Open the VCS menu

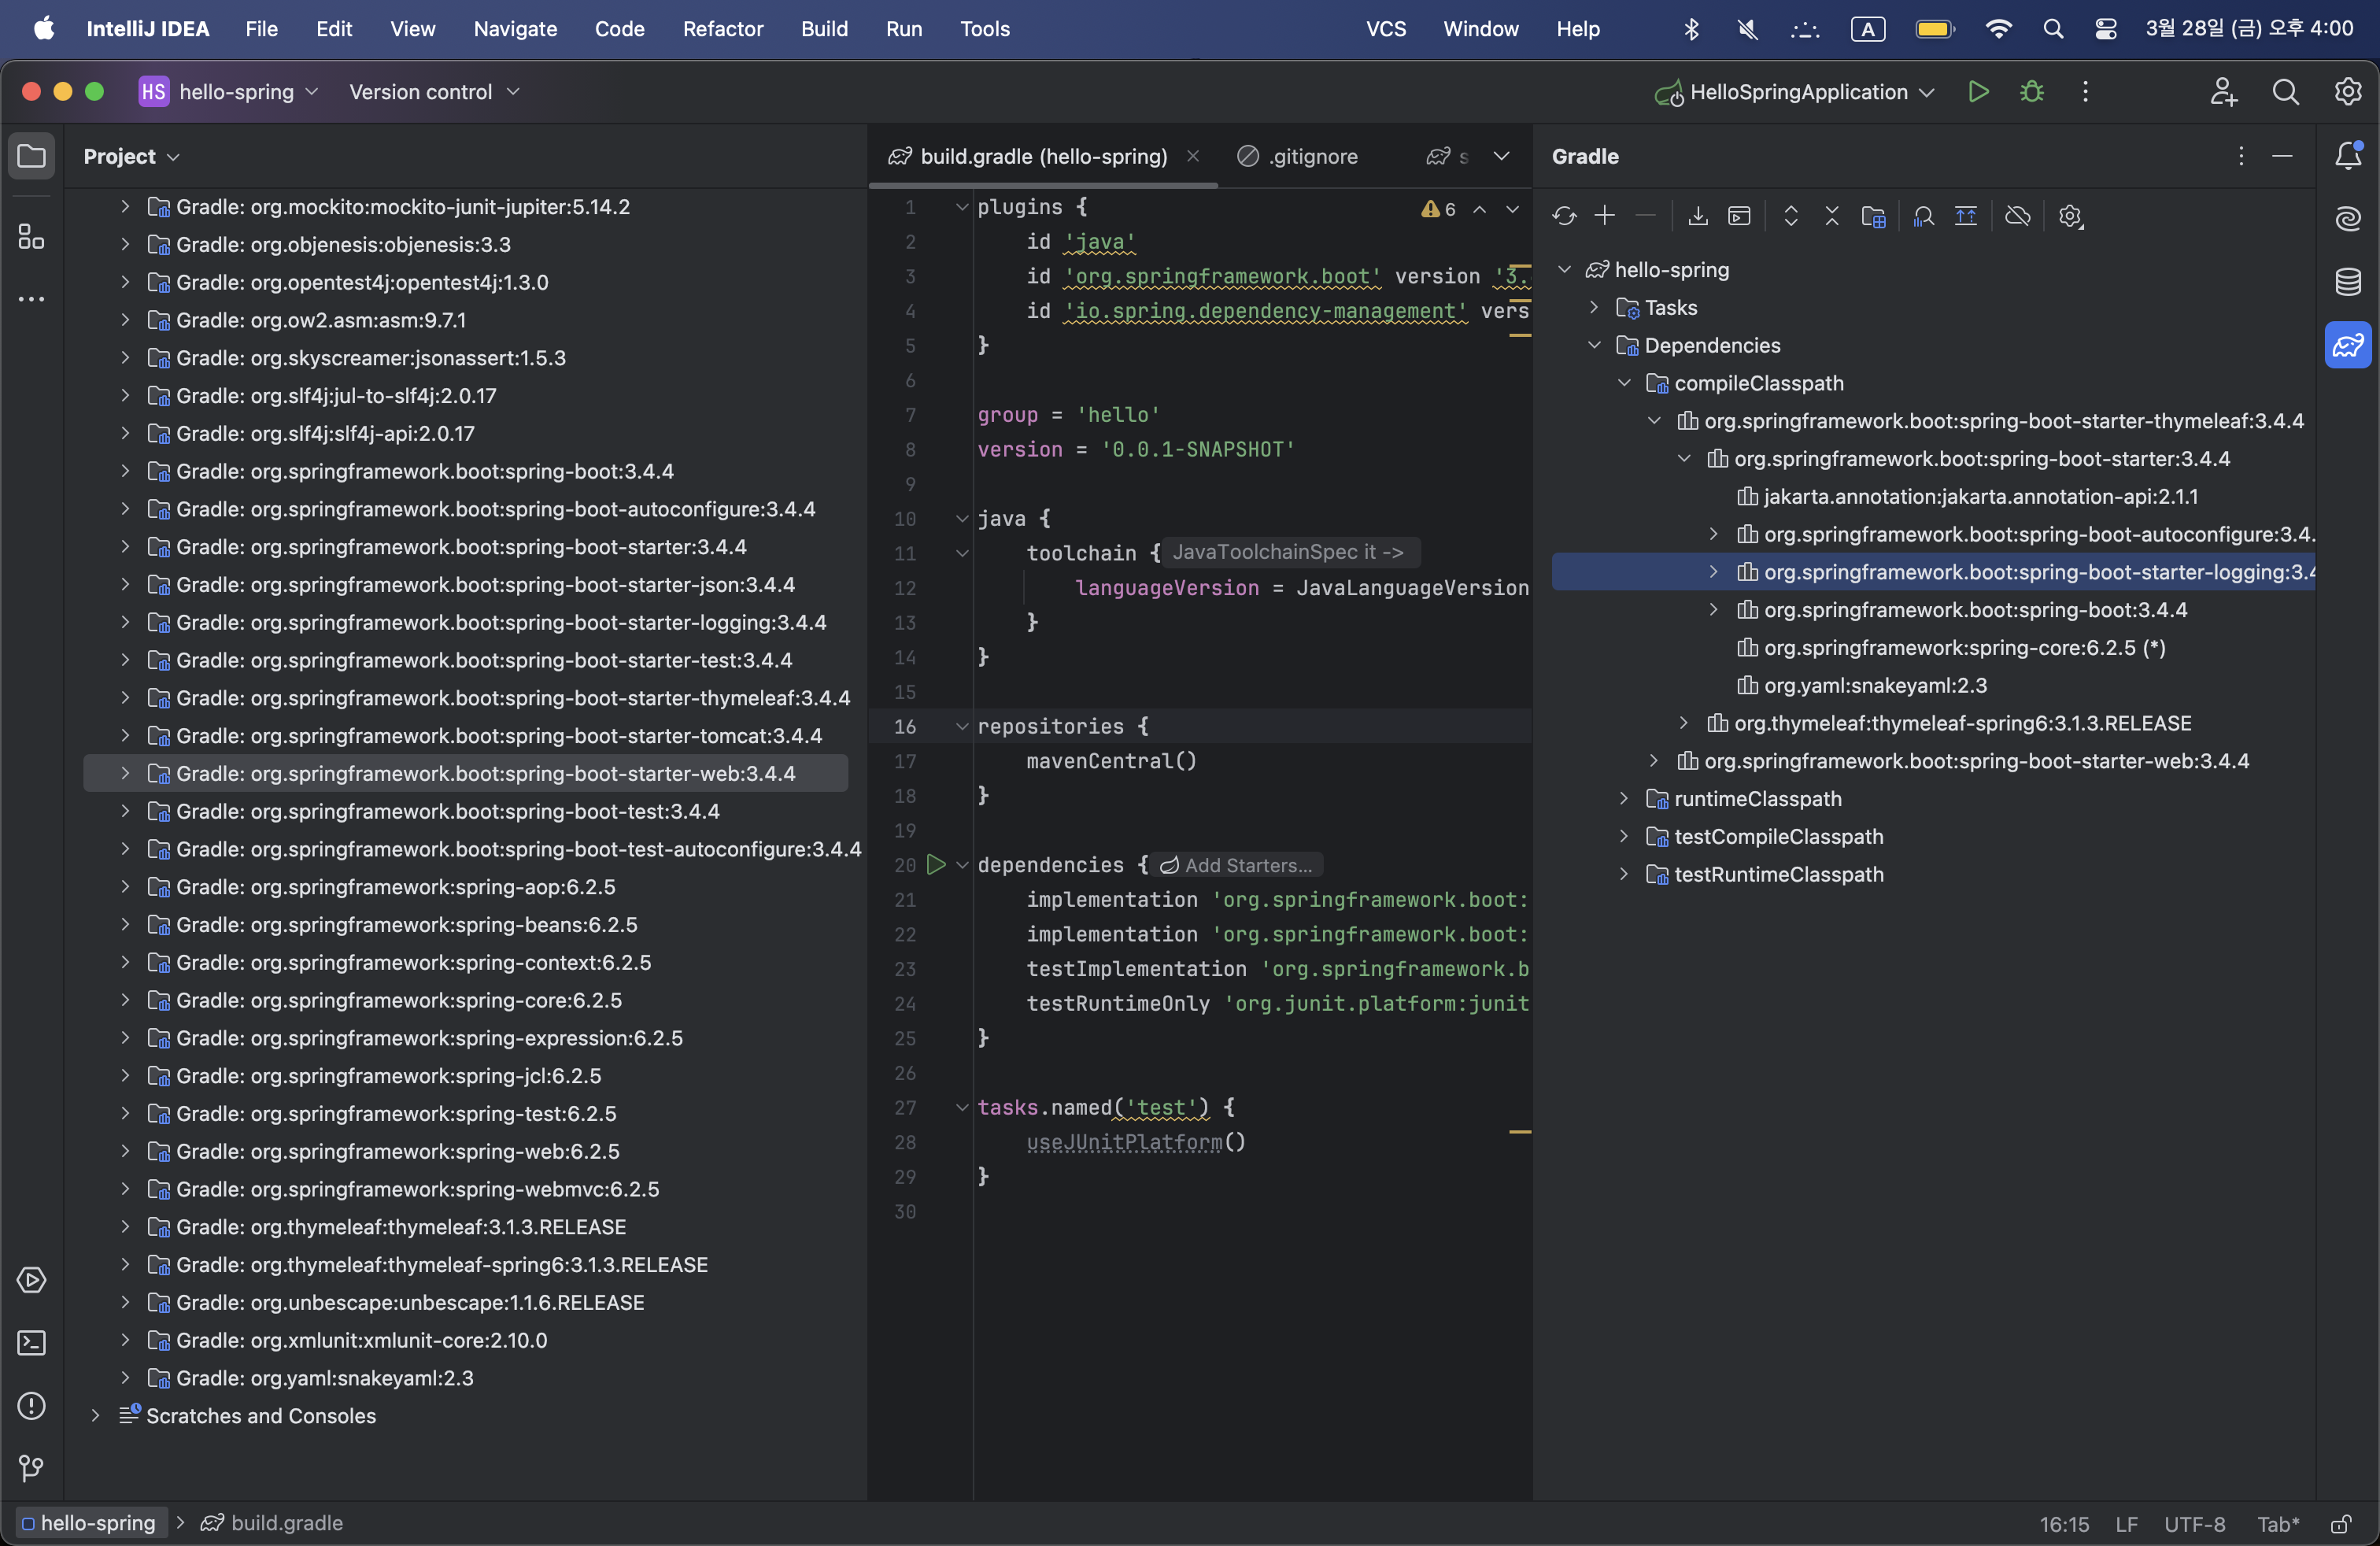(x=1386, y=29)
